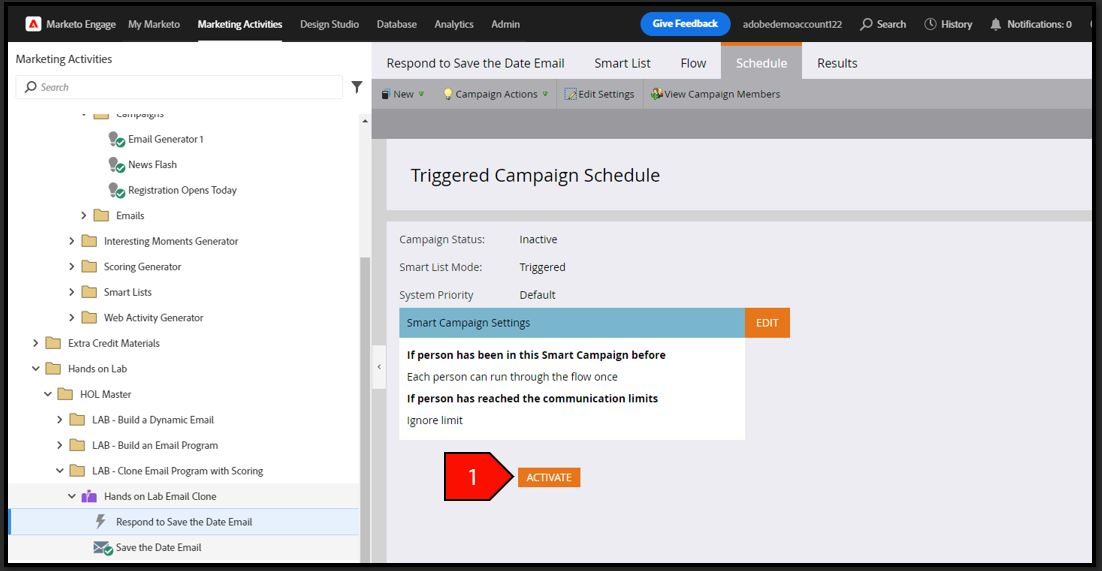Go to Database section
1102x571 pixels.
point(396,24)
